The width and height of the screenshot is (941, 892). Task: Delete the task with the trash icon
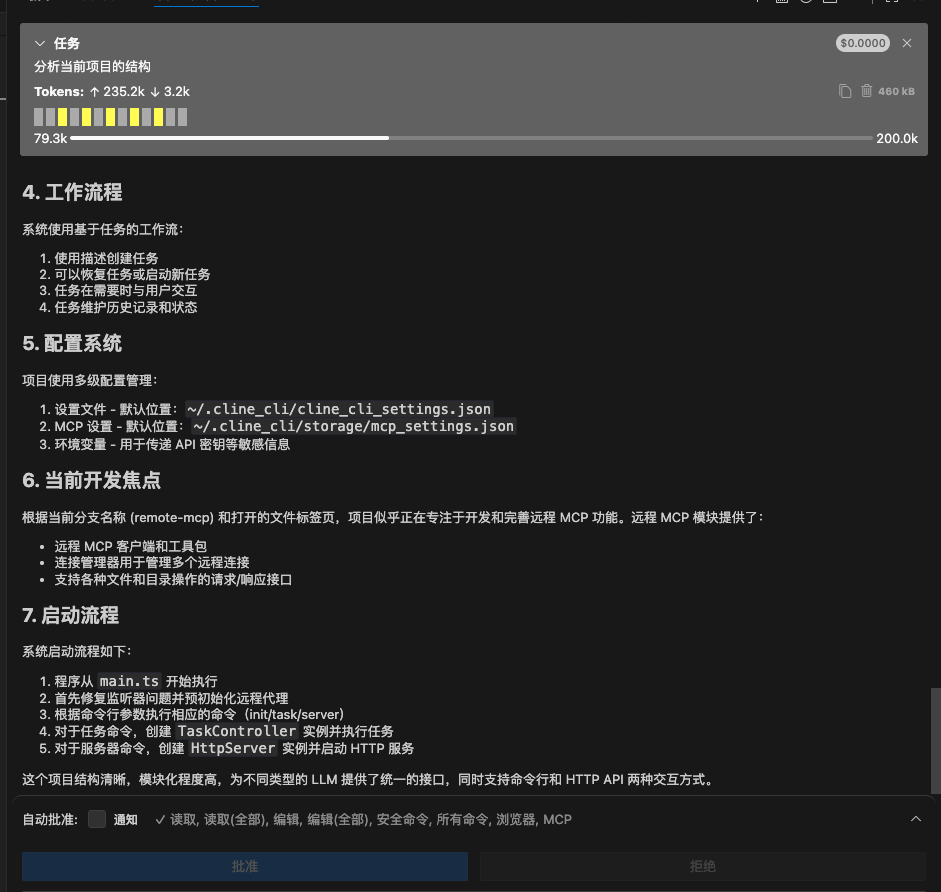point(866,91)
